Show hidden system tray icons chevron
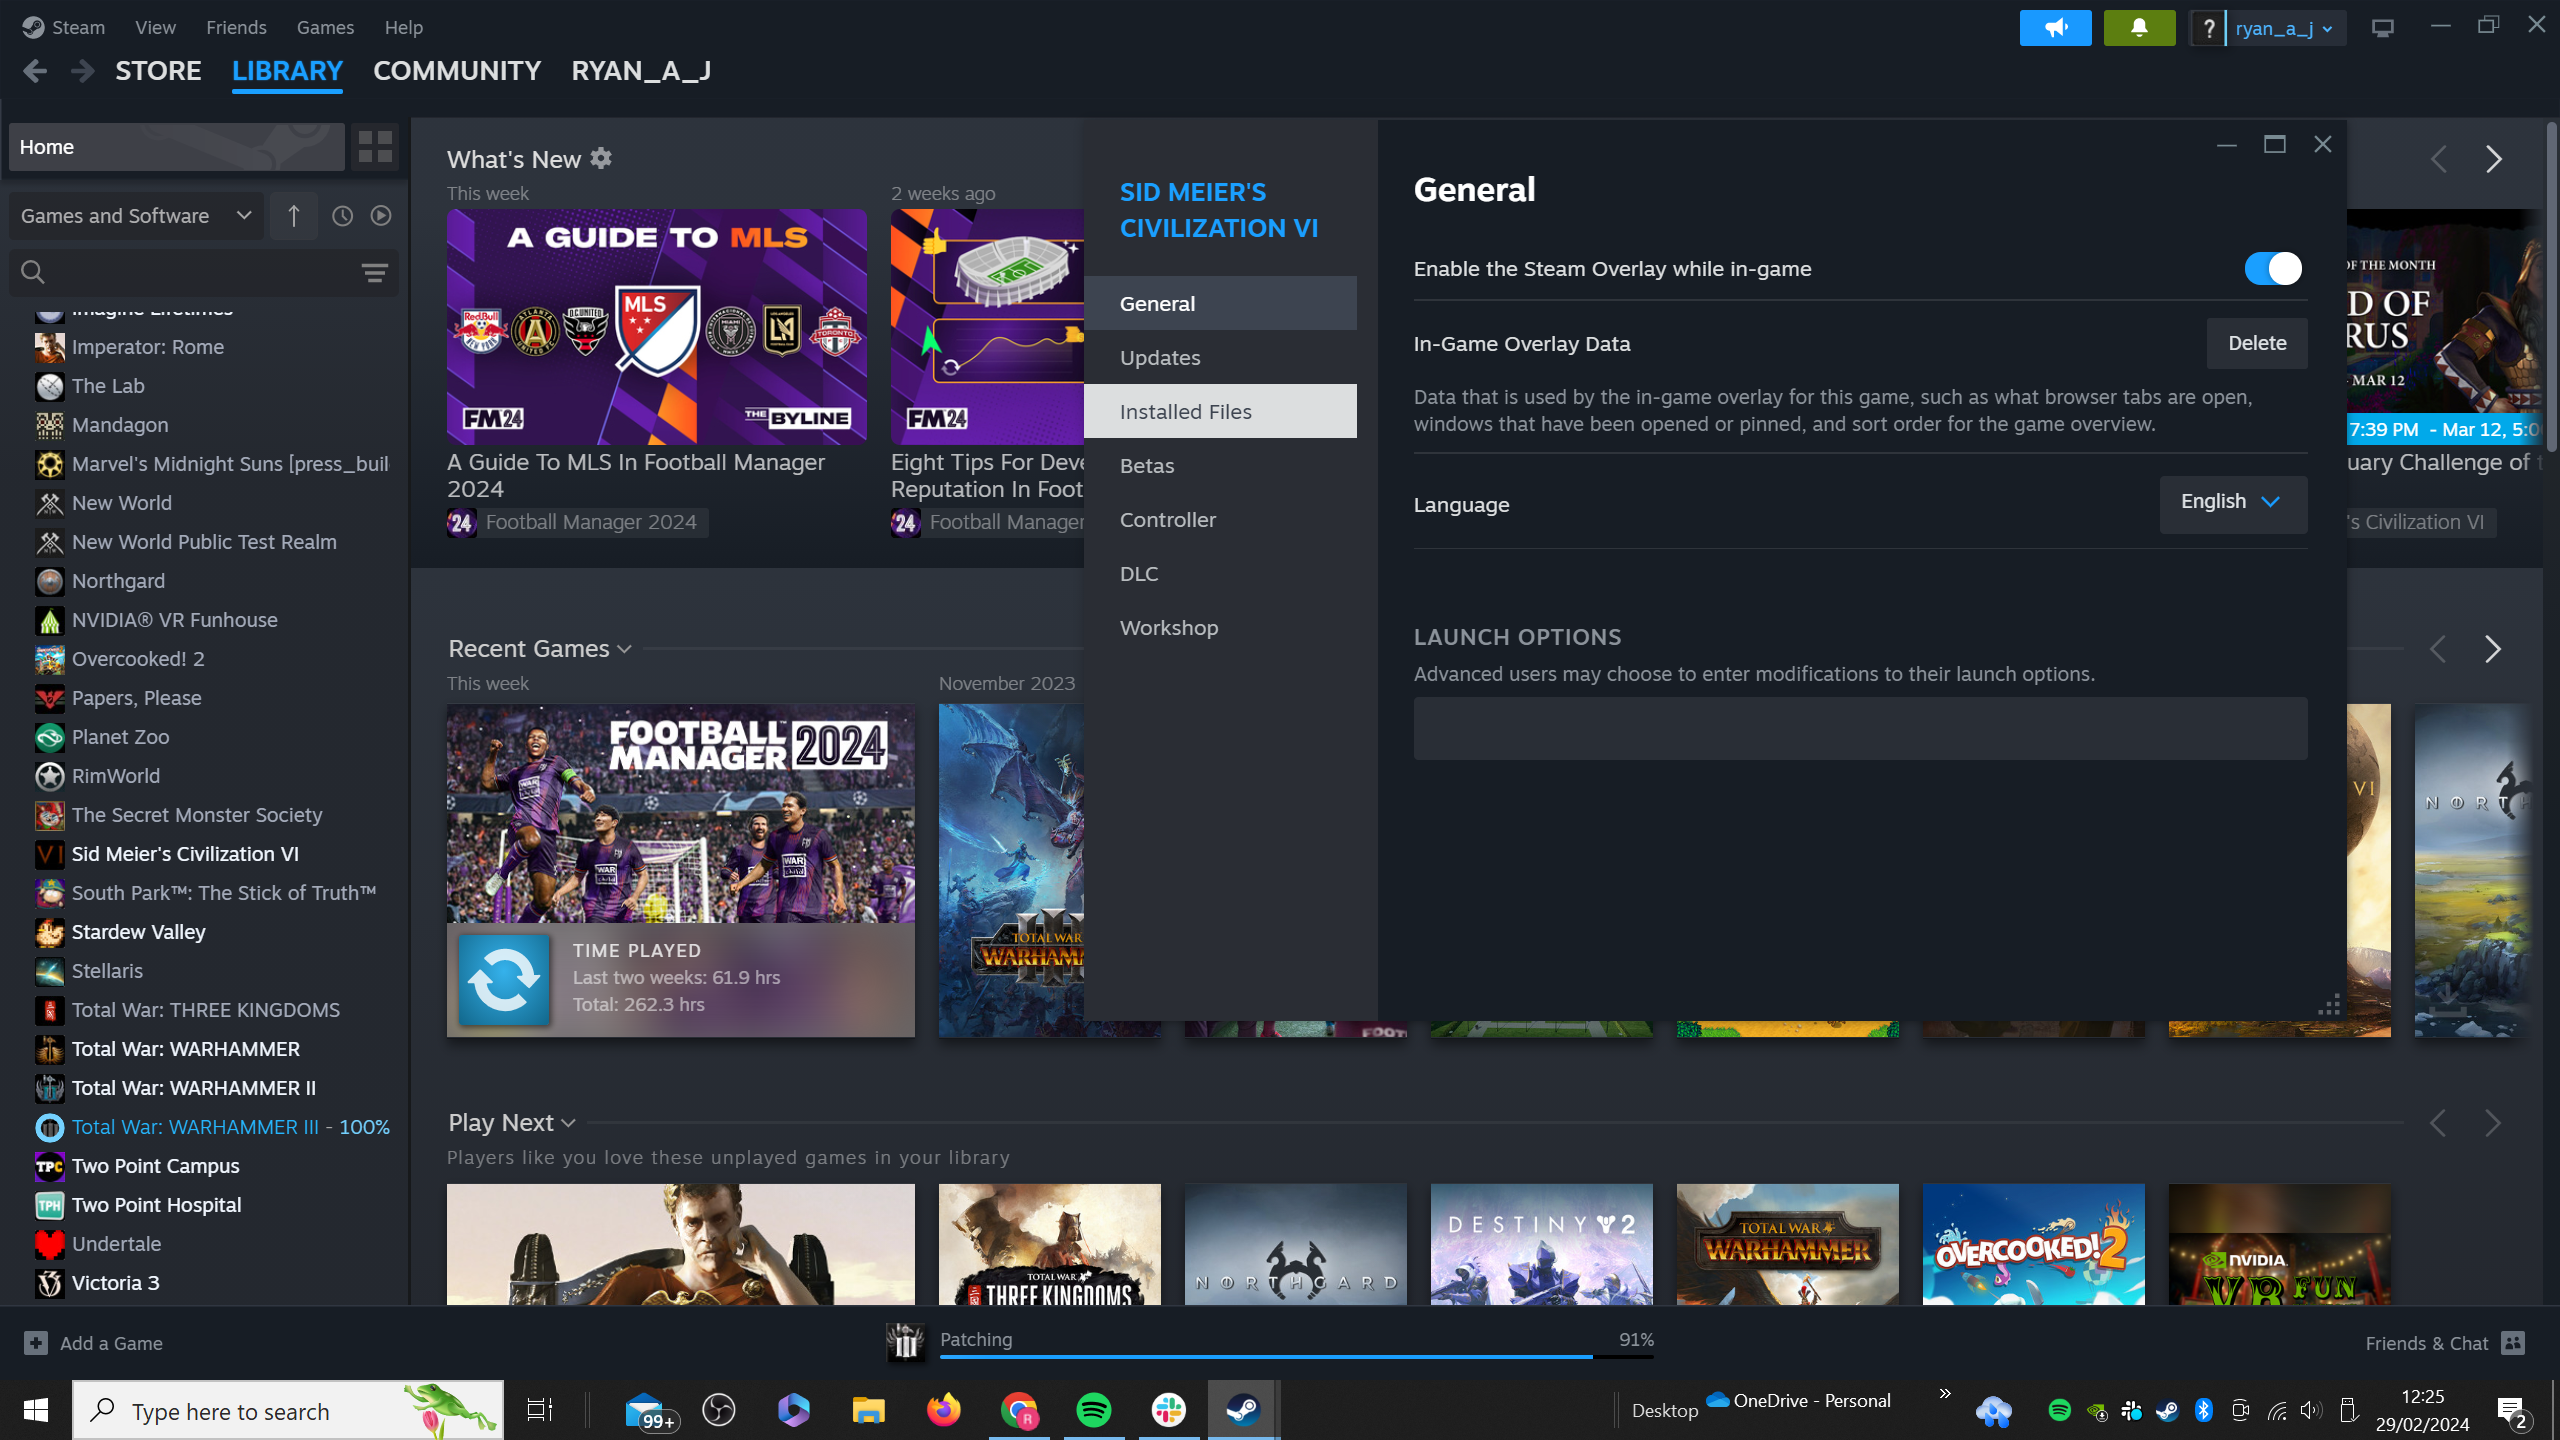Image resolution: width=2560 pixels, height=1440 pixels. (1945, 1394)
